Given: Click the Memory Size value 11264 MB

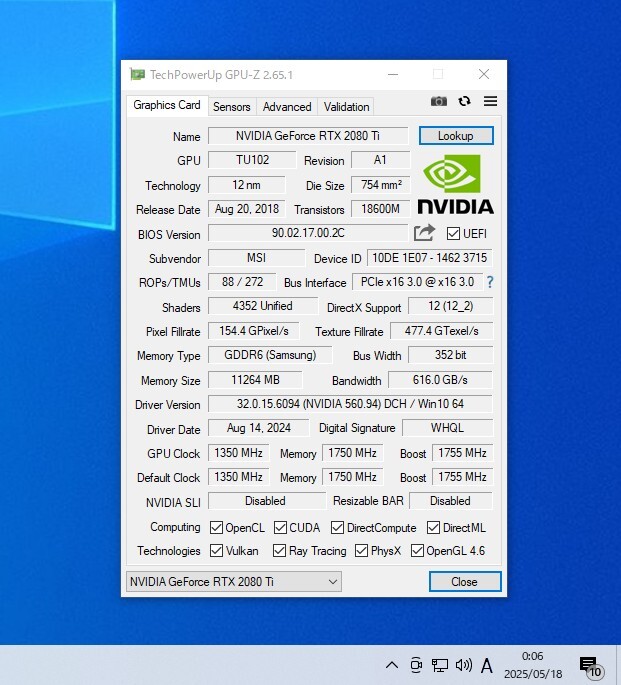Looking at the screenshot, I should (x=255, y=380).
